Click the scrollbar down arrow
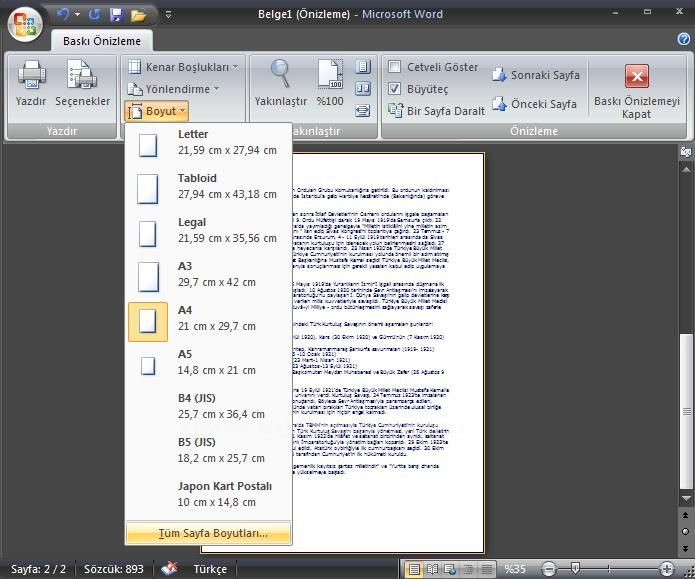This screenshot has height=579, width=695. coord(686,498)
